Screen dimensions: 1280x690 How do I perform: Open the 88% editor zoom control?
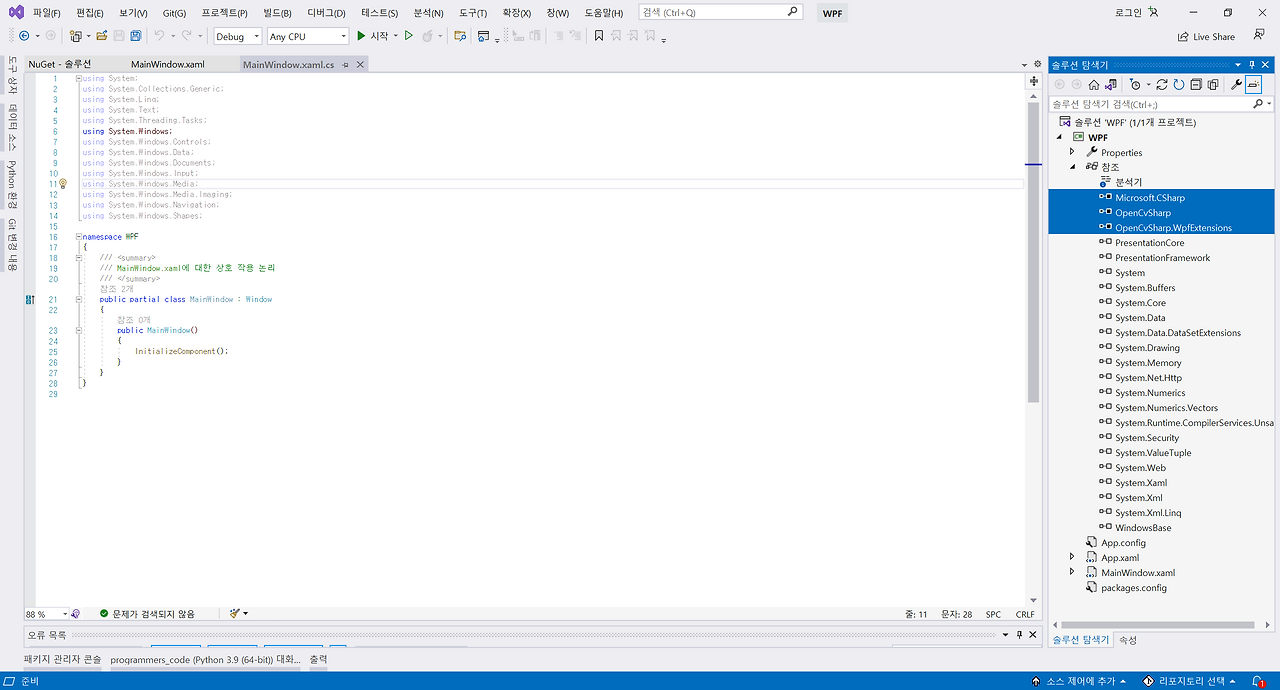point(43,614)
